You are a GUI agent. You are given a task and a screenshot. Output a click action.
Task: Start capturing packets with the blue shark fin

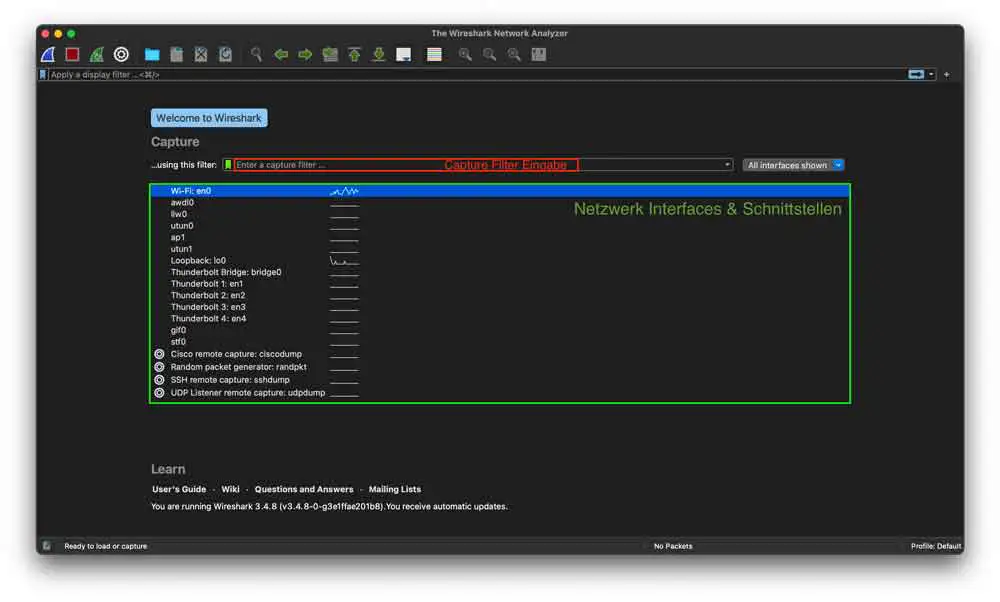click(x=48, y=55)
